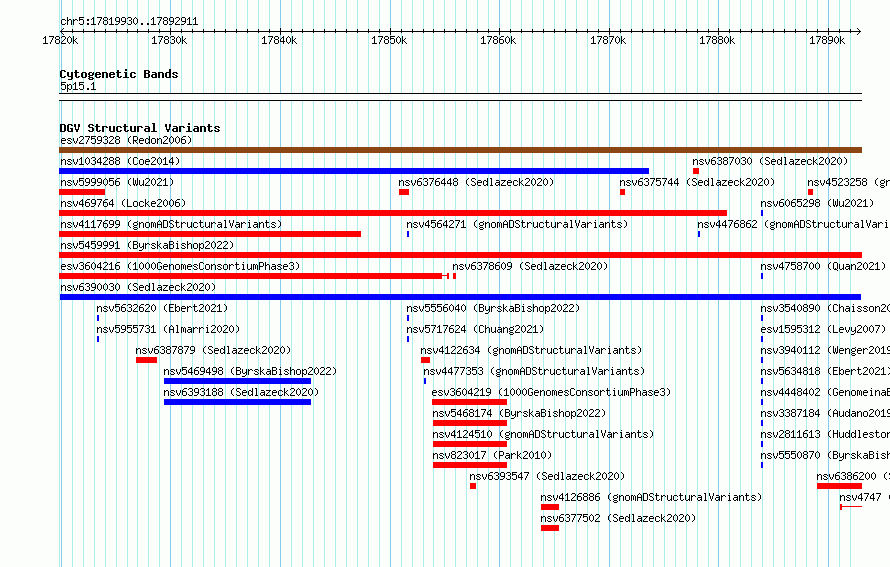Select nsv6390030 (Sedlazeck2020) variant label
The width and height of the screenshot is (890, 567).
(x=138, y=287)
